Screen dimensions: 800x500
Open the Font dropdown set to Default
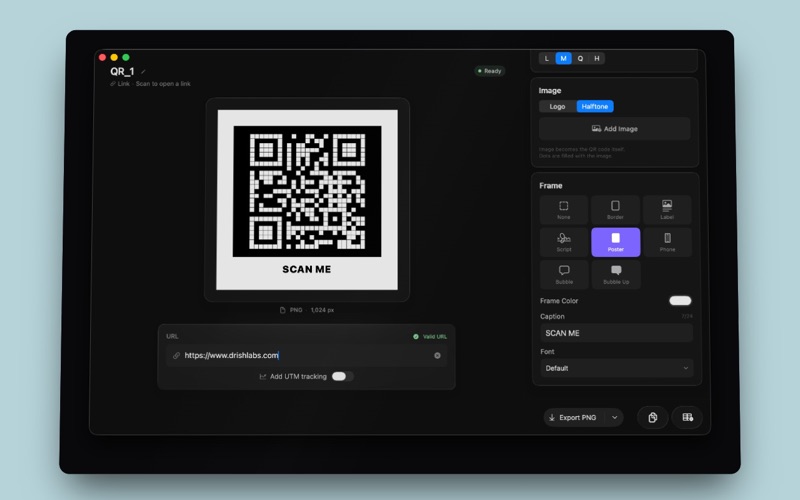616,368
